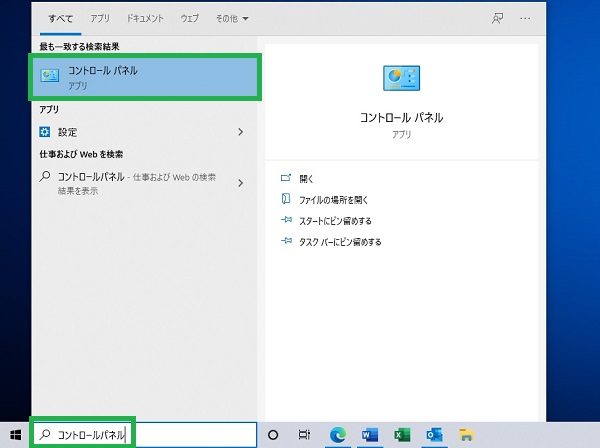Click the pin icon beside スタートにピン留めする
The image size is (600, 448).
(286, 220)
